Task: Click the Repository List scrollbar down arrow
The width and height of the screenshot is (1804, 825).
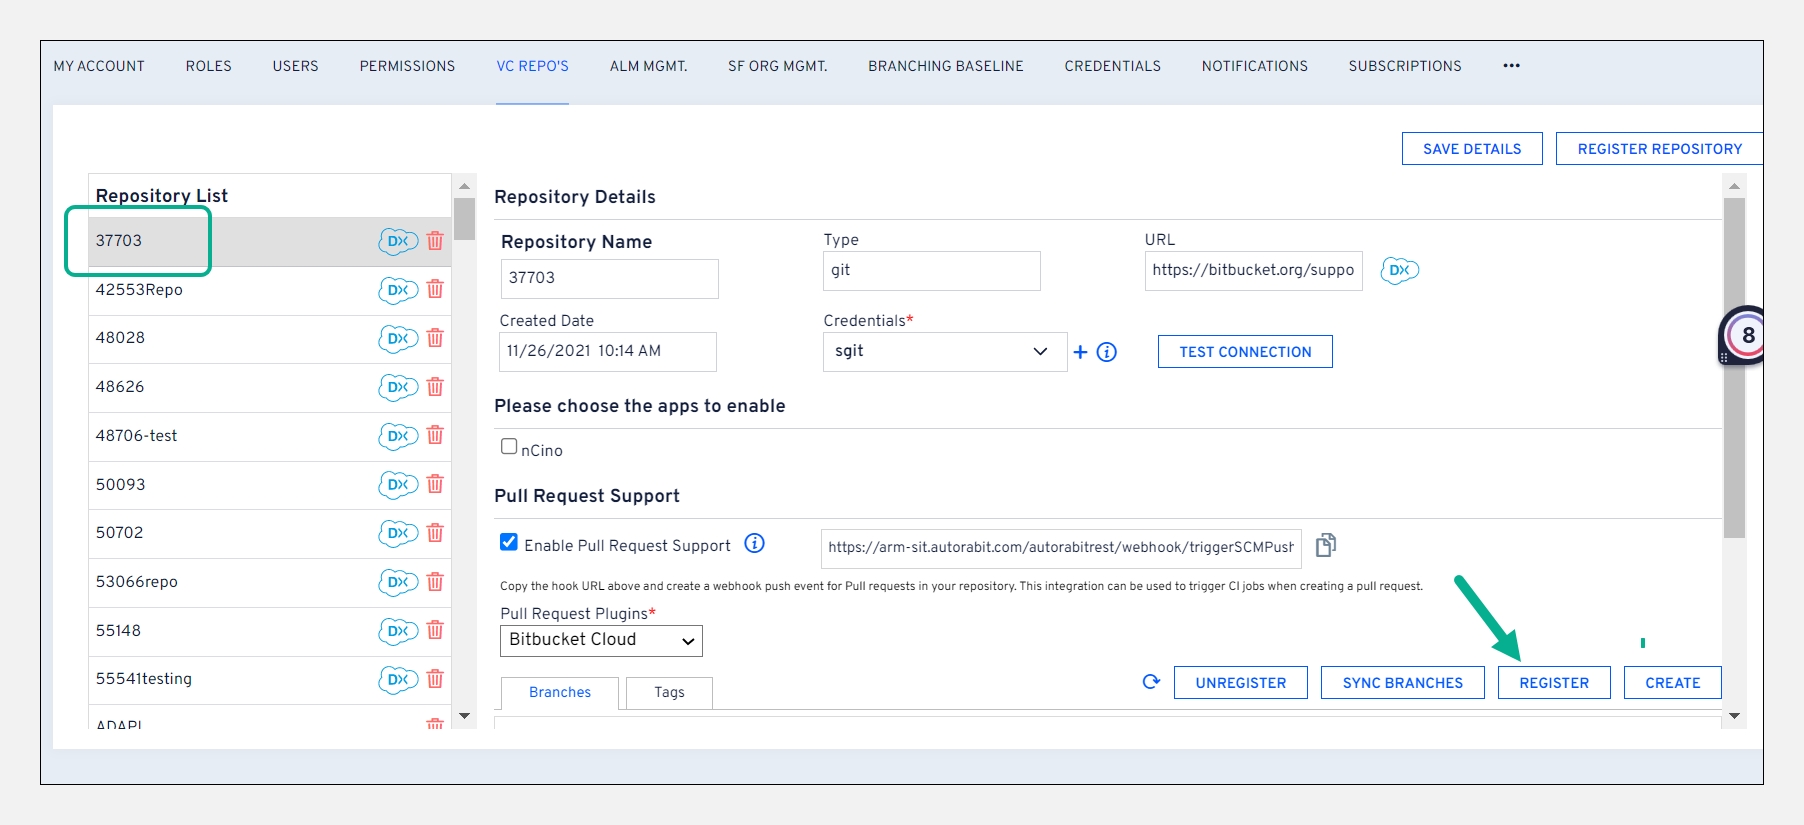Action: click(464, 716)
